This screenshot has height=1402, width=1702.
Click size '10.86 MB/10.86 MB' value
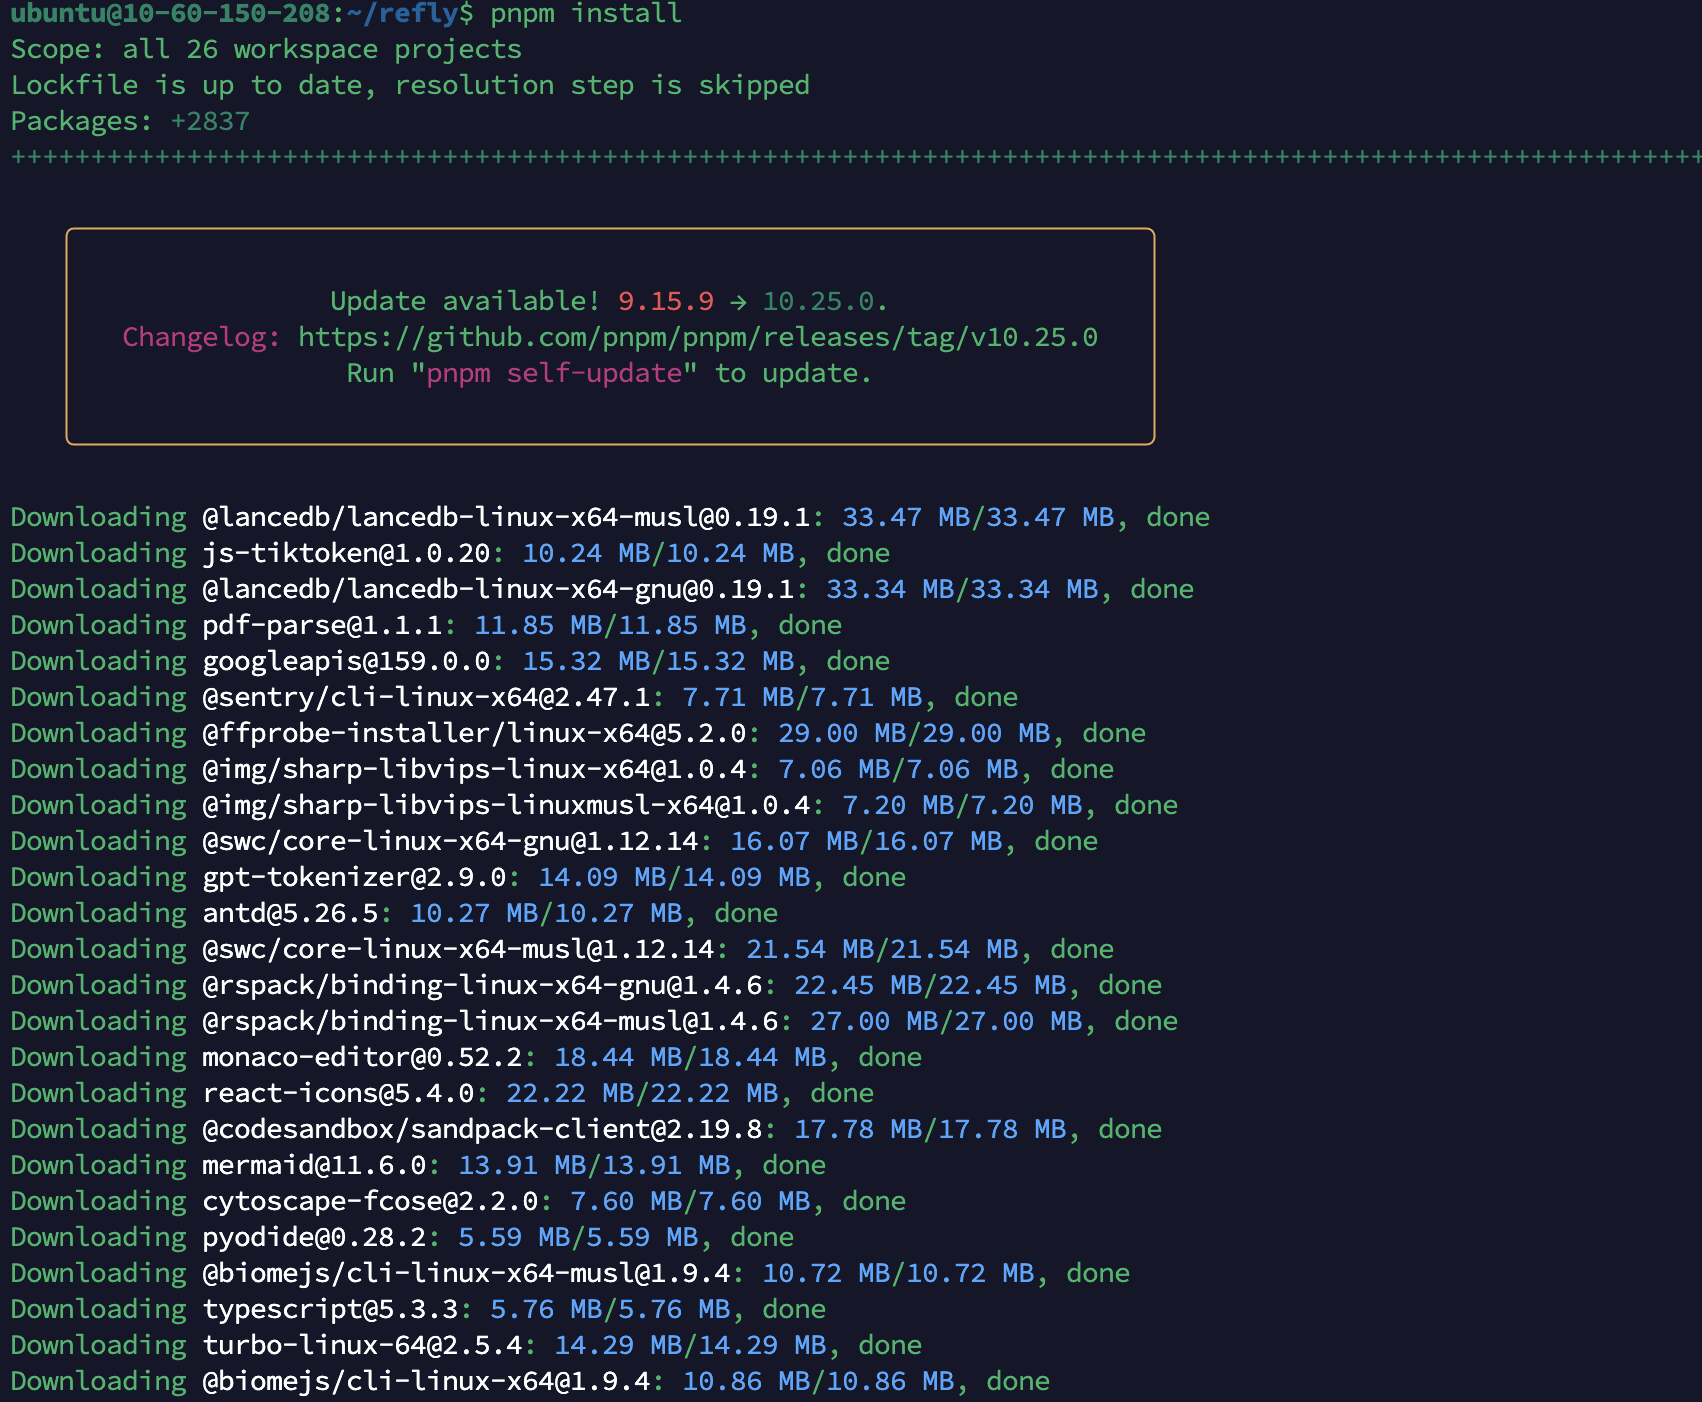pos(818,1382)
